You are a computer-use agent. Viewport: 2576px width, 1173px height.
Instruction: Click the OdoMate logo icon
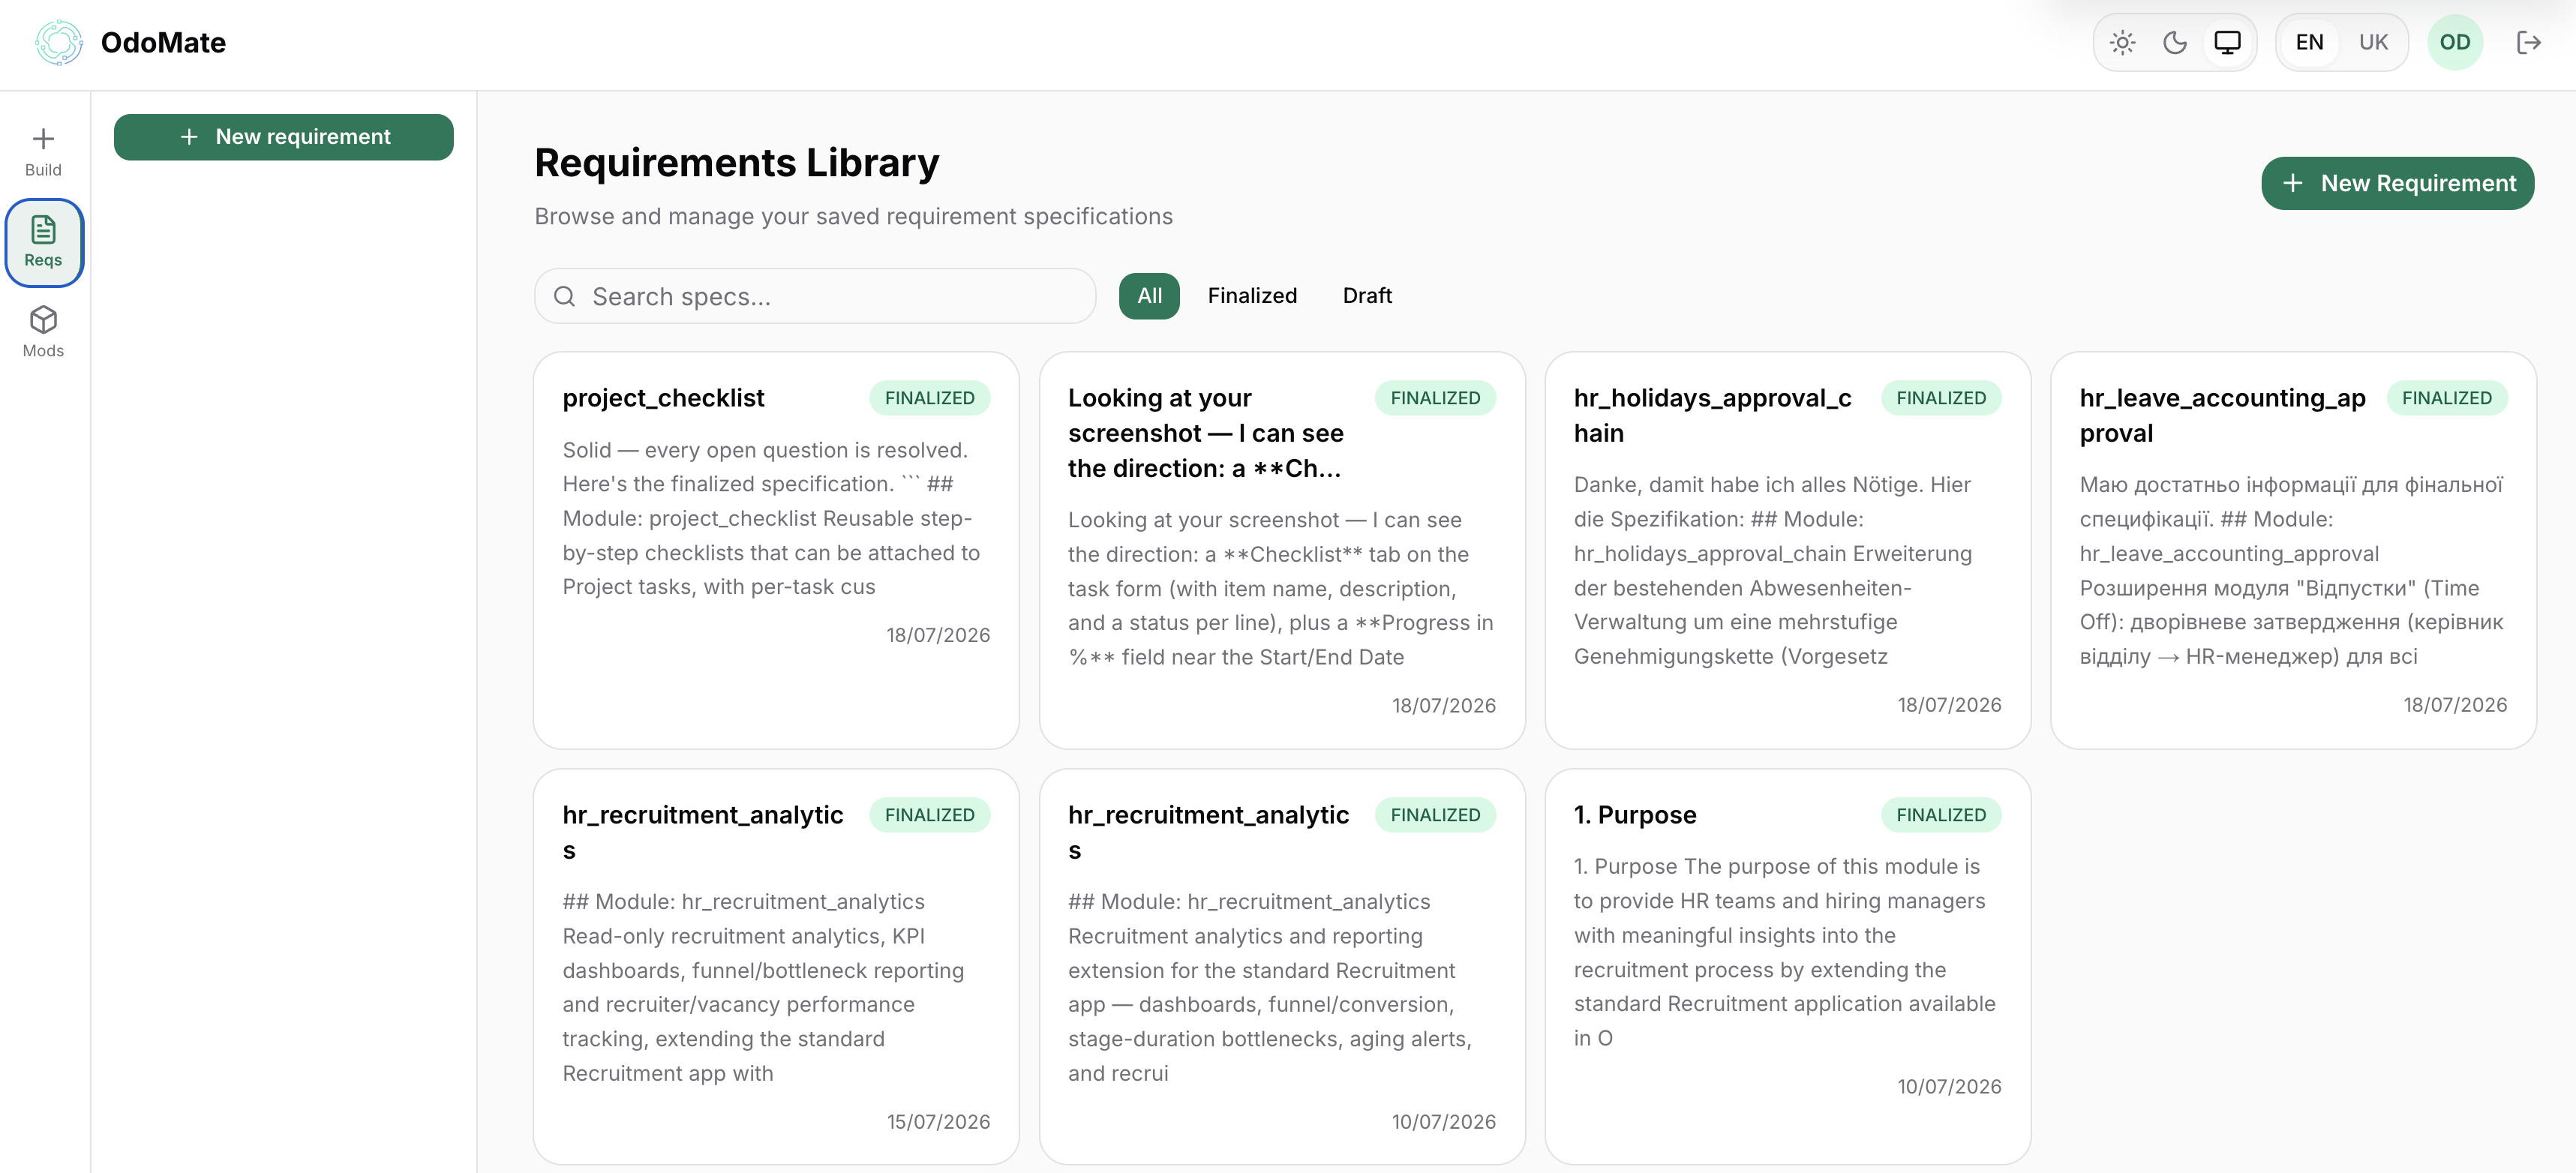59,42
